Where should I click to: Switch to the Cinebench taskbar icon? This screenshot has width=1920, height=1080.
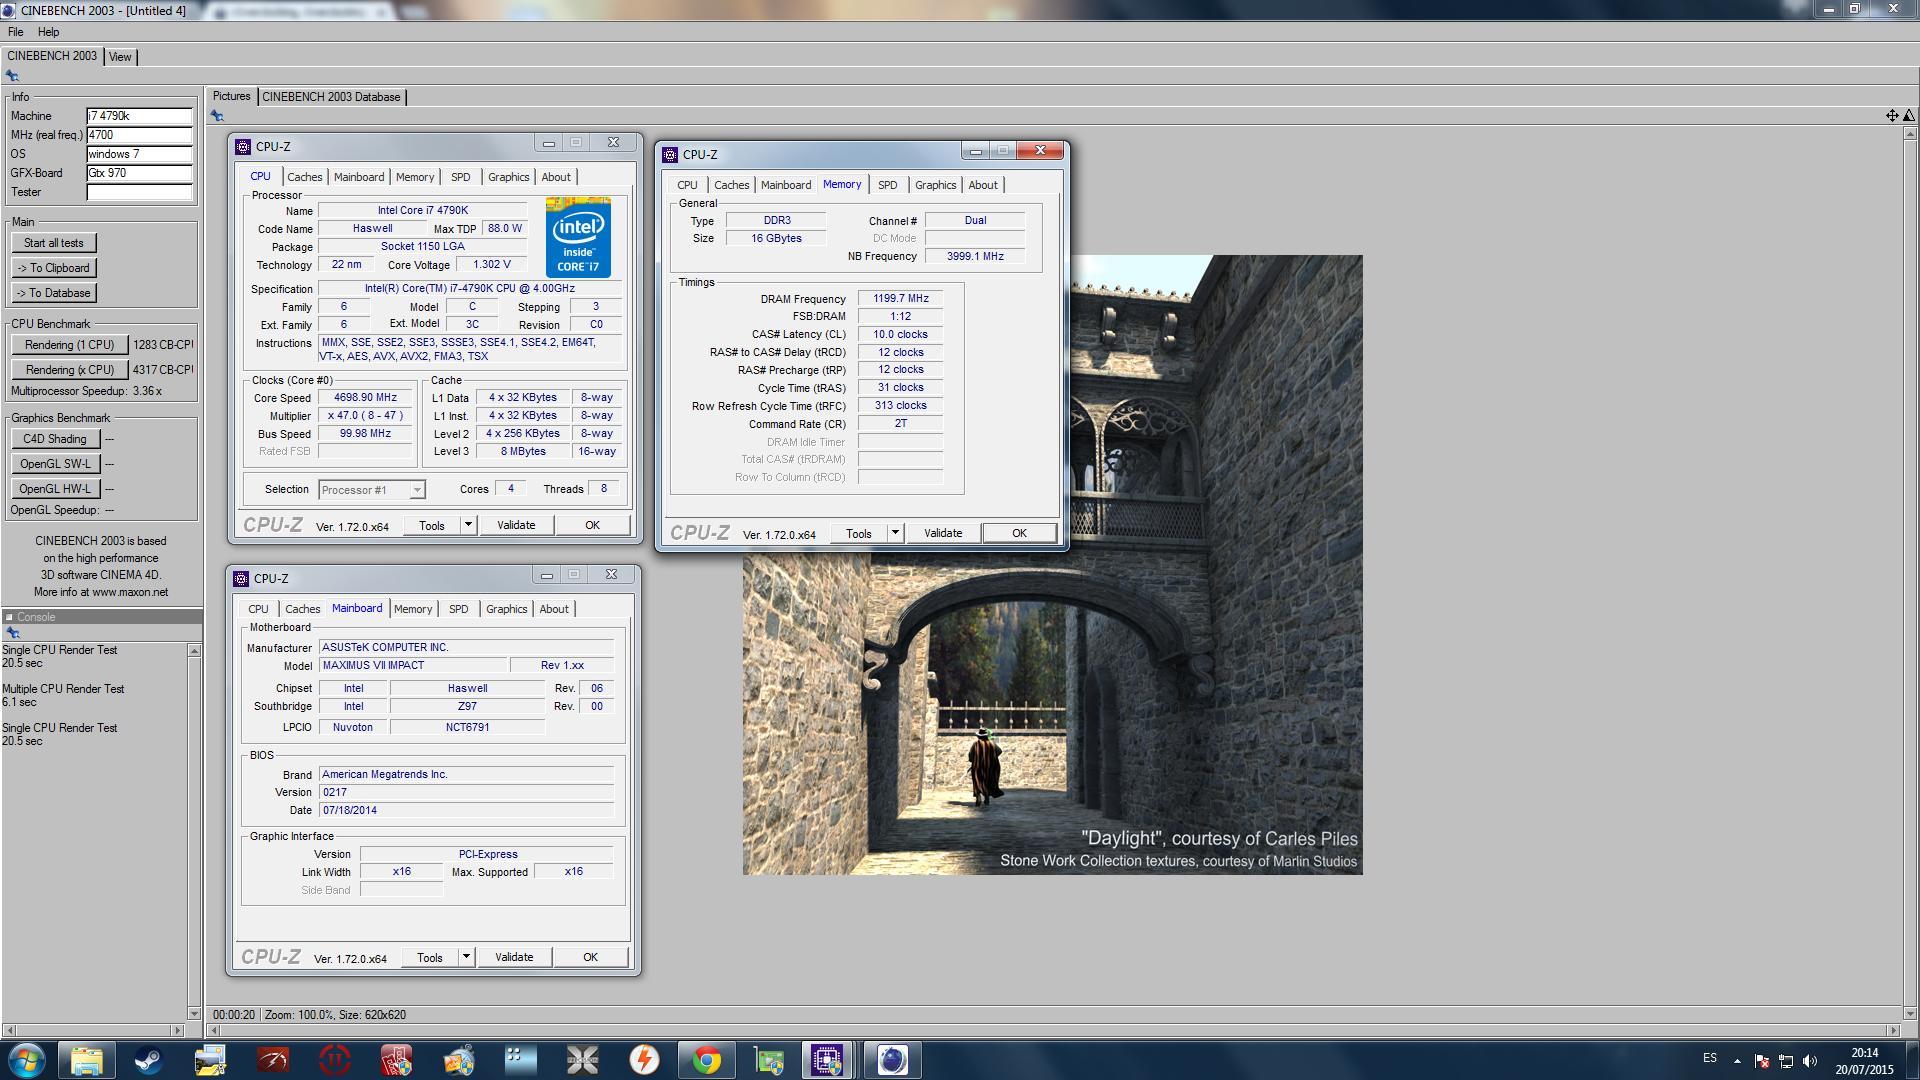(892, 1060)
